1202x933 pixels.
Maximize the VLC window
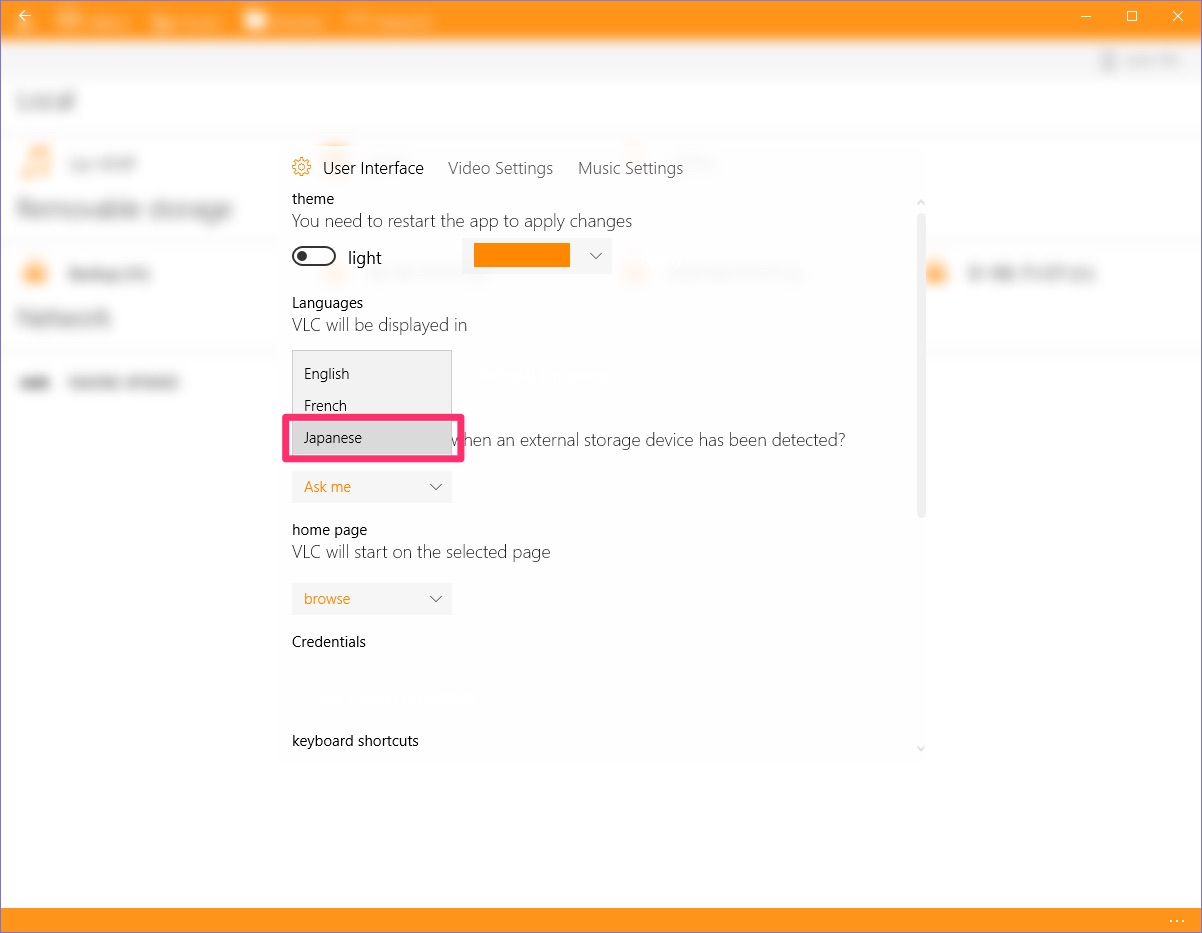tap(1132, 16)
